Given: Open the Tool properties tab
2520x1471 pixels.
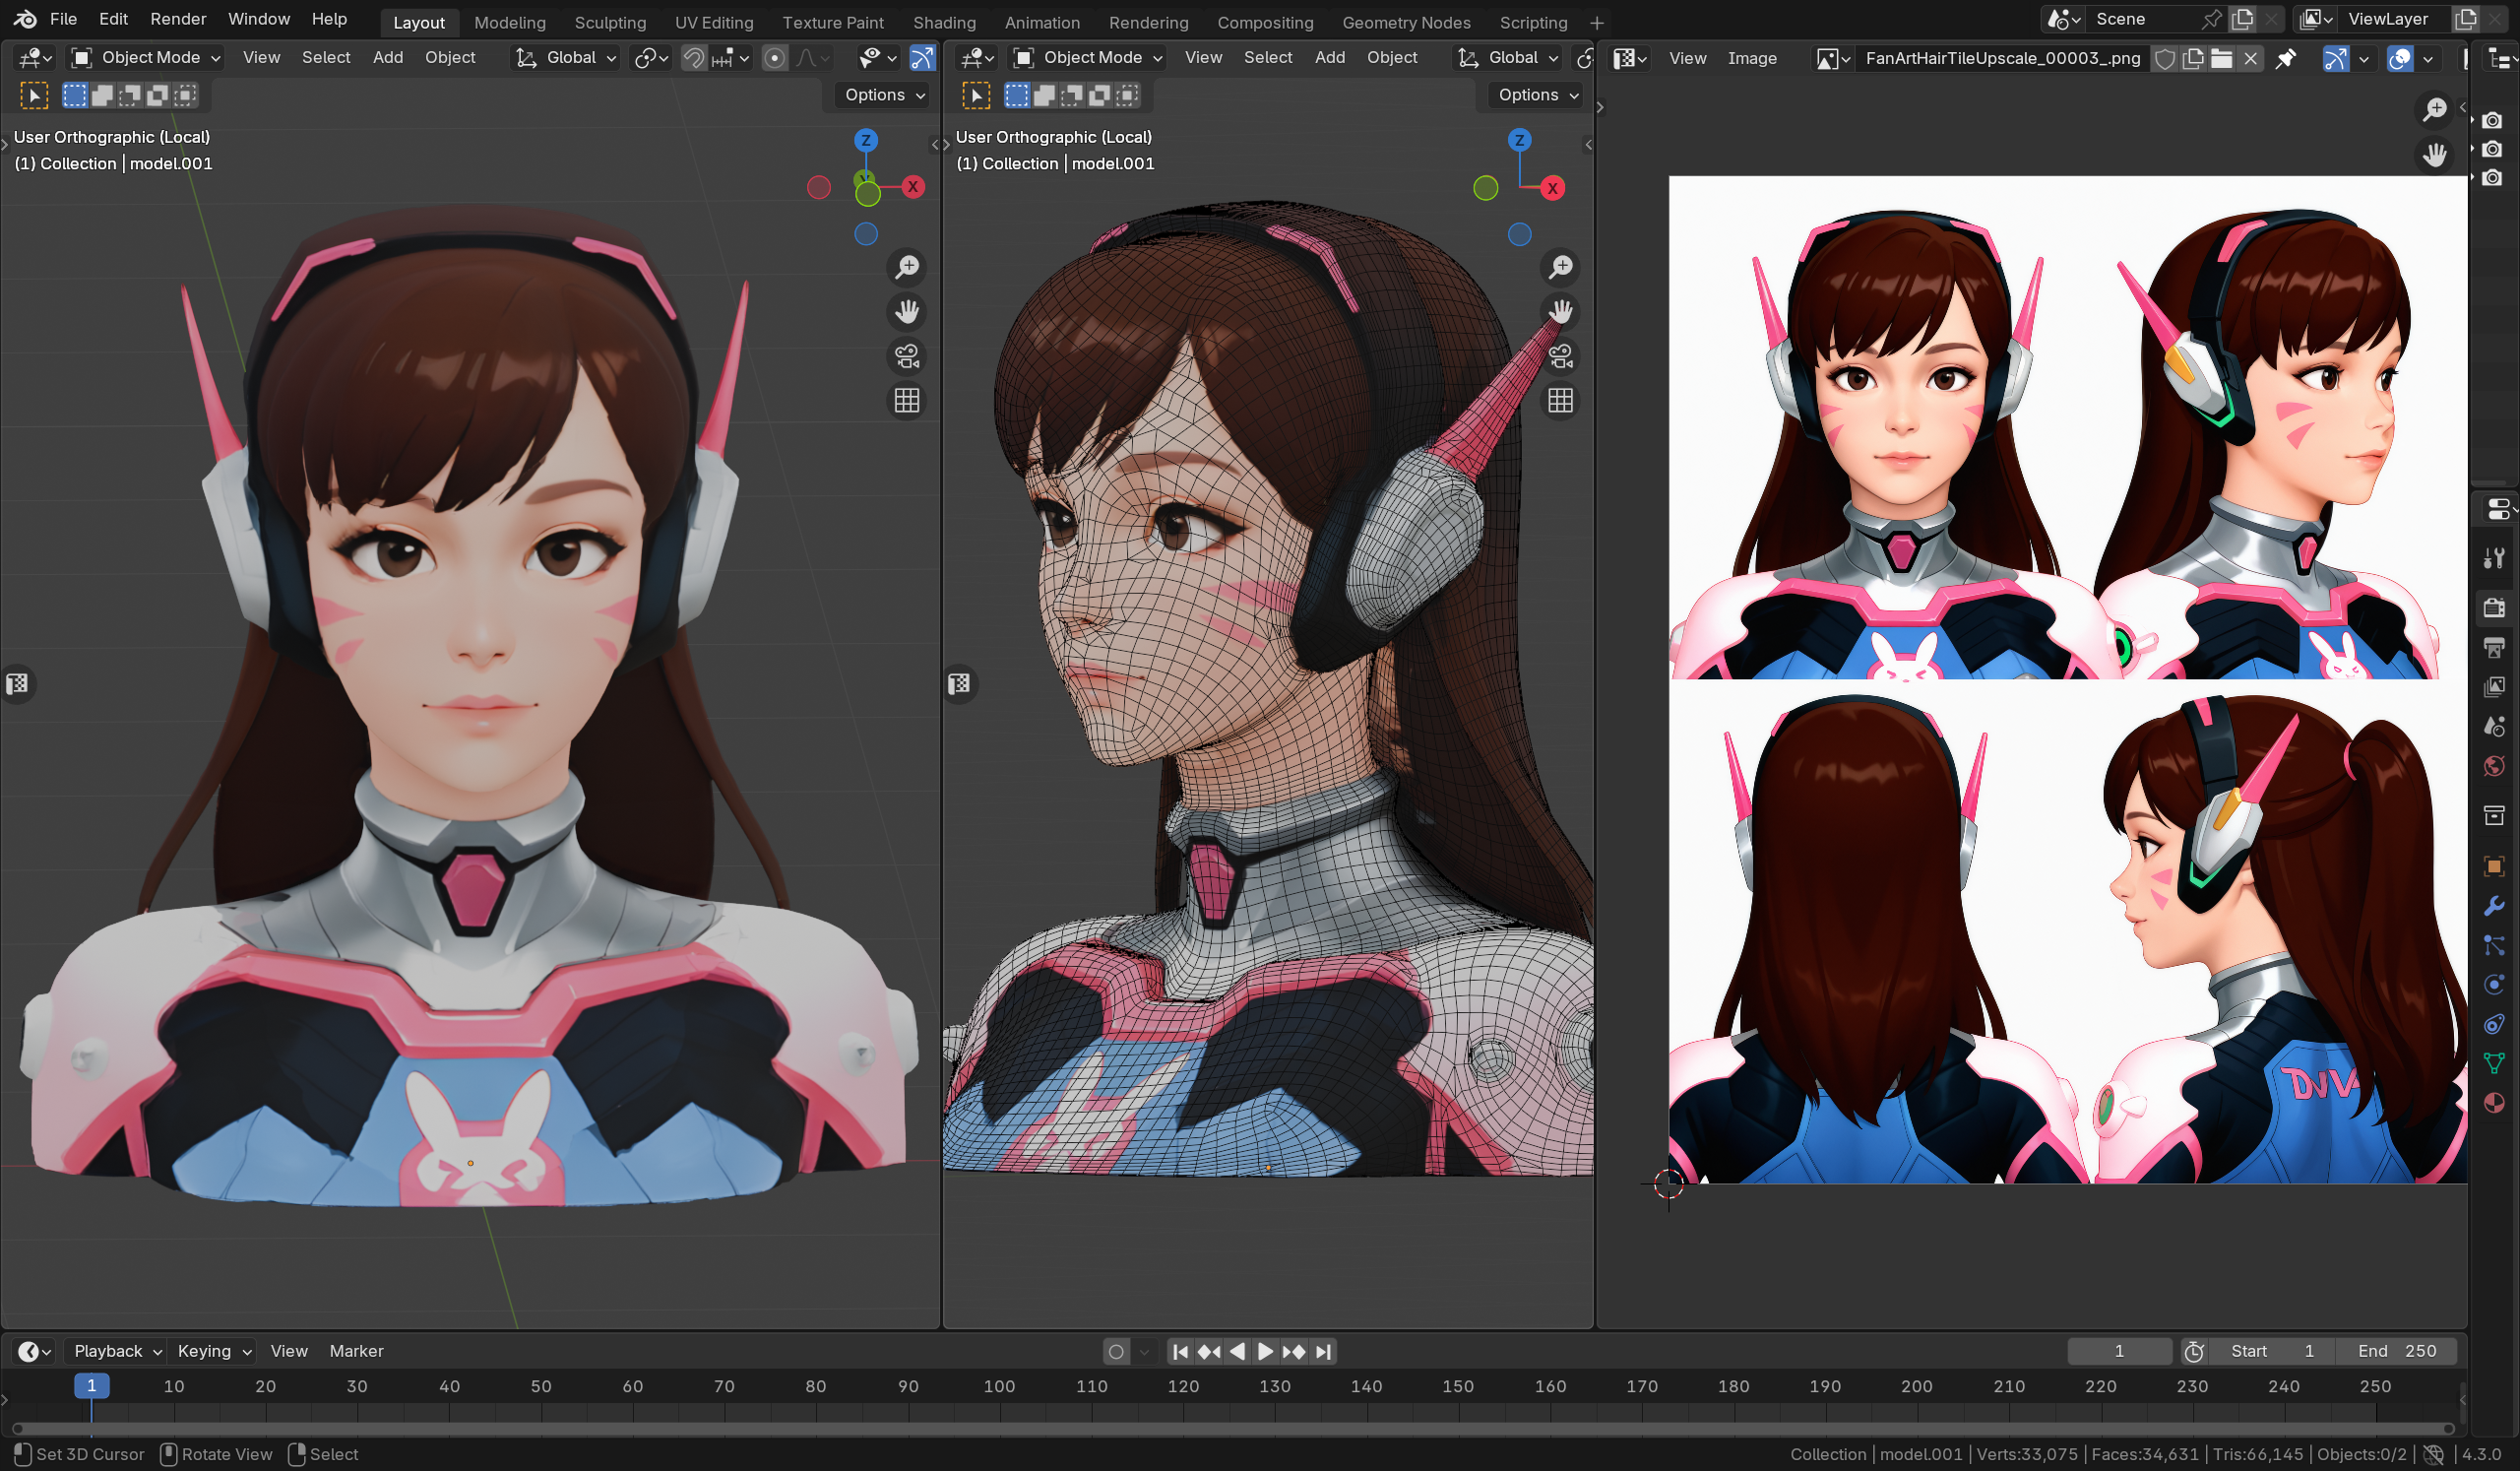Looking at the screenshot, I should click(x=2494, y=558).
